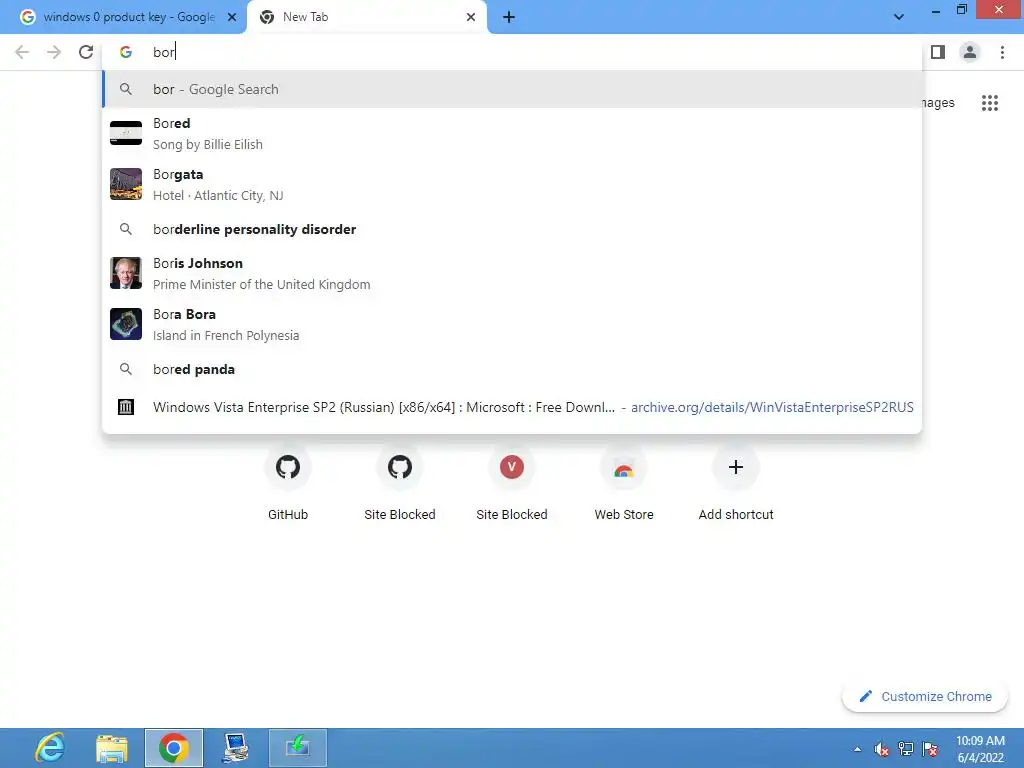
Task: Open the tab search chevron dropdown
Action: tap(899, 17)
